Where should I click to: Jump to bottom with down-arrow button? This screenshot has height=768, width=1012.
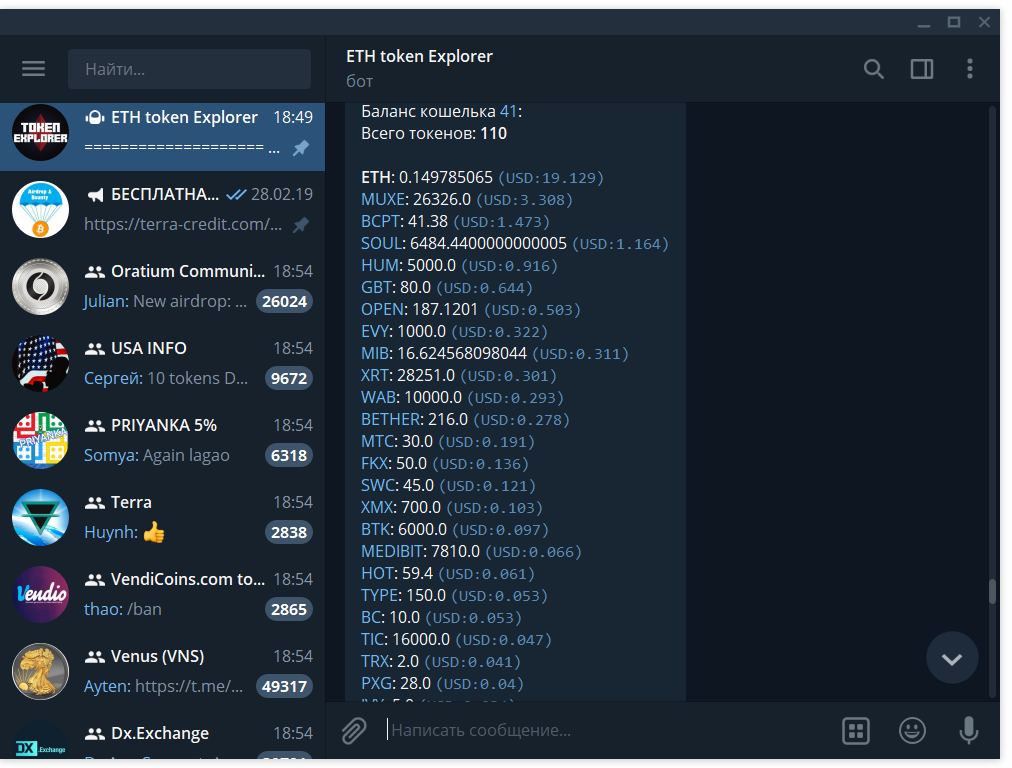[952, 658]
